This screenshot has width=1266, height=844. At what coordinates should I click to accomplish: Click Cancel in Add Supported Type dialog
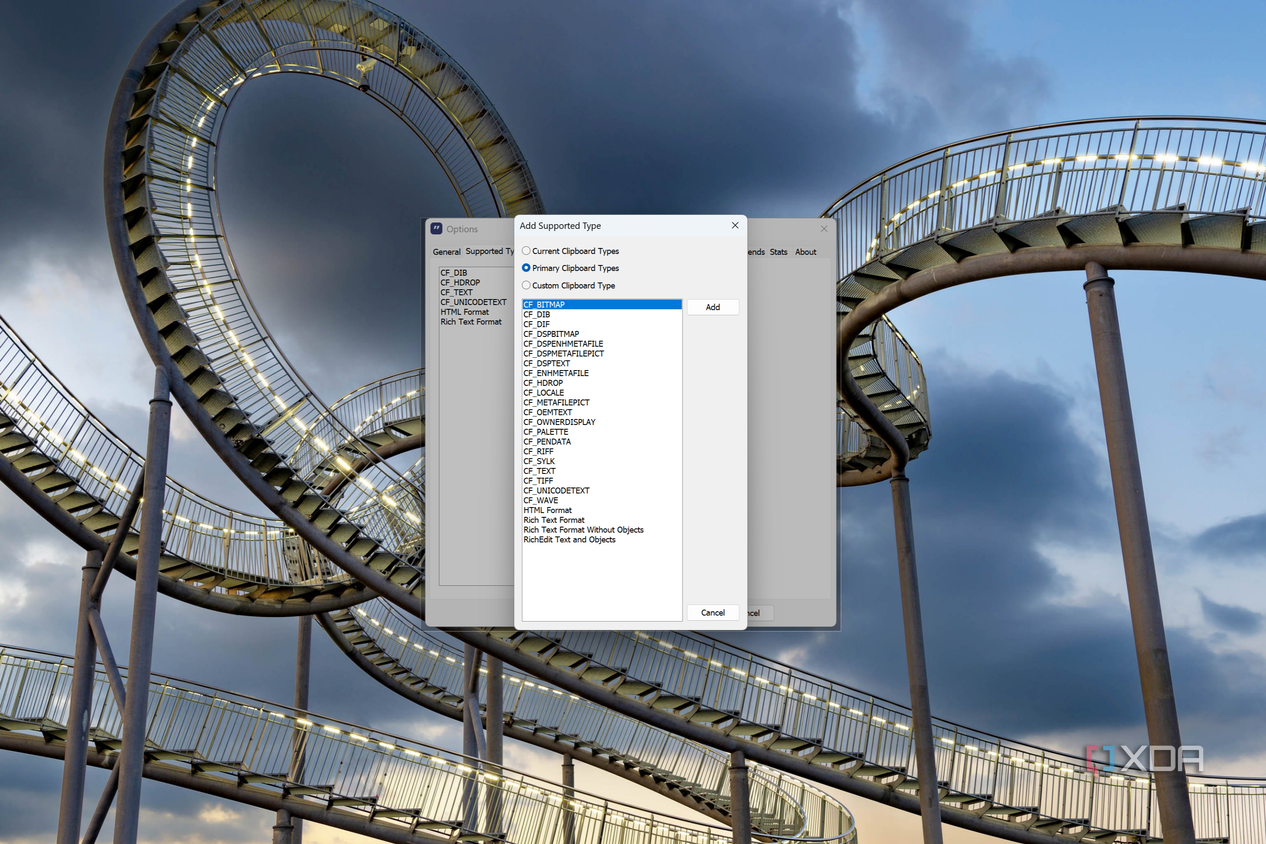point(713,612)
